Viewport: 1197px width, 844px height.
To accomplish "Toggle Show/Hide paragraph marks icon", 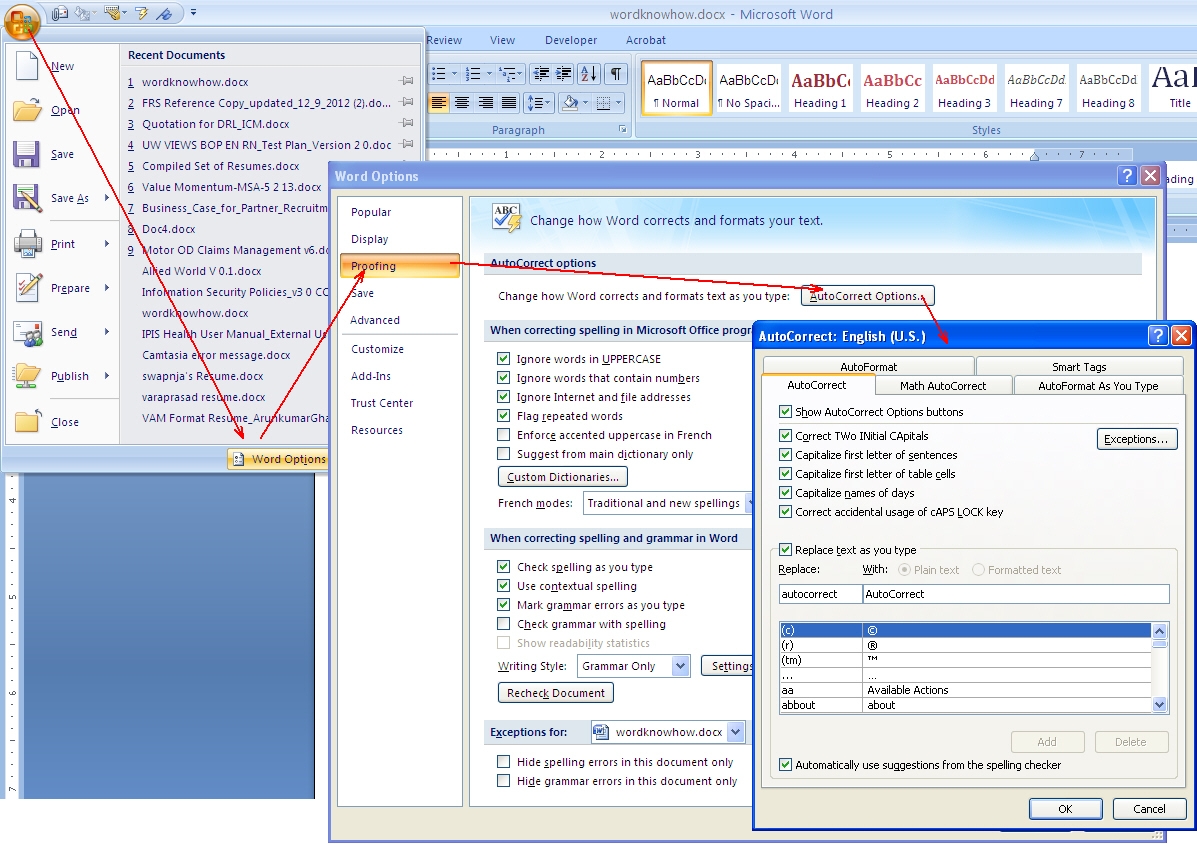I will coord(615,74).
